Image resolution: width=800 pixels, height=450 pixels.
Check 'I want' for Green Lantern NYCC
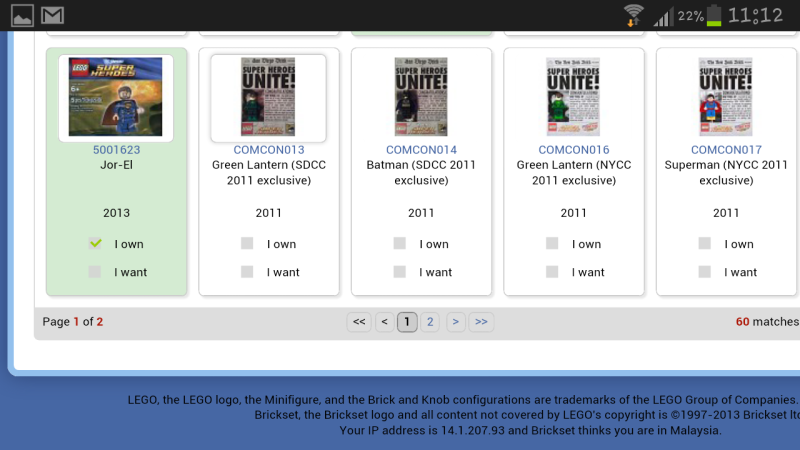click(x=552, y=271)
